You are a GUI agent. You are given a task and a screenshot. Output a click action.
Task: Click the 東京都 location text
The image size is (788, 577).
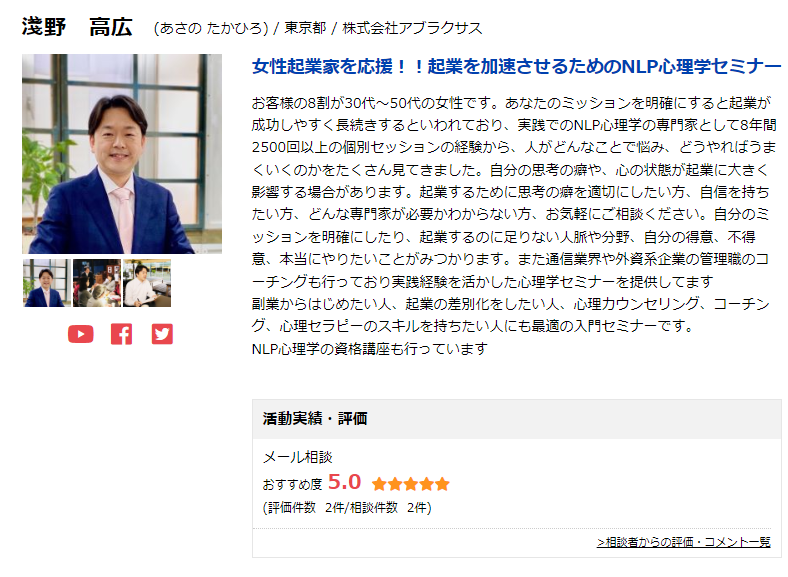(x=306, y=28)
